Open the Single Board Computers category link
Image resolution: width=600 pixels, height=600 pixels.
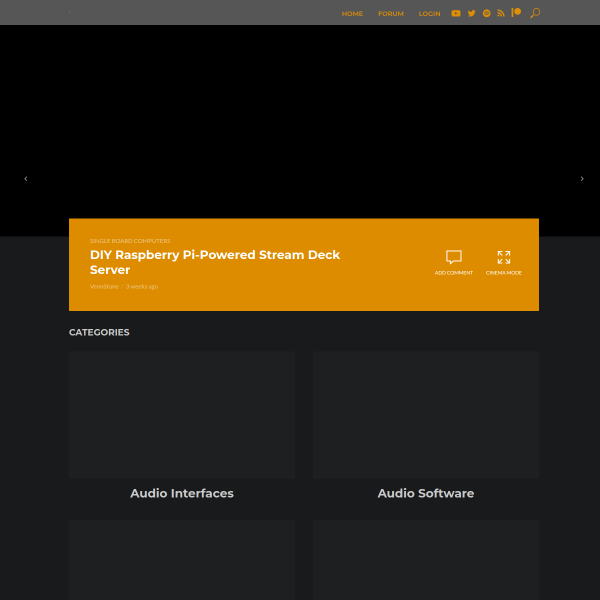(x=130, y=241)
